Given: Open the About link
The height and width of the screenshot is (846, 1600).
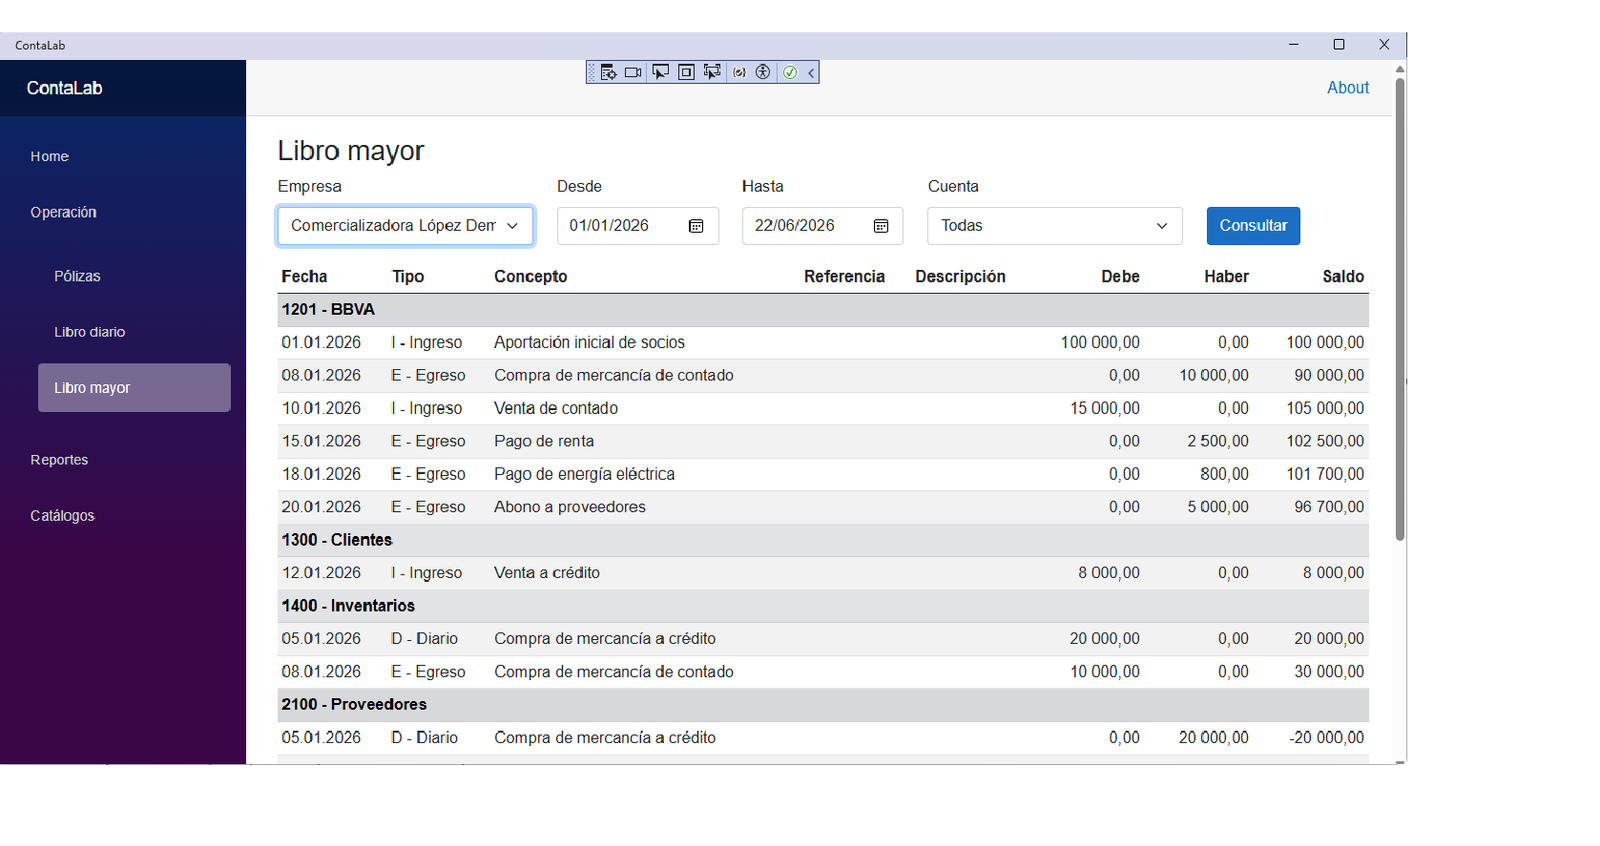Looking at the screenshot, I should point(1348,88).
